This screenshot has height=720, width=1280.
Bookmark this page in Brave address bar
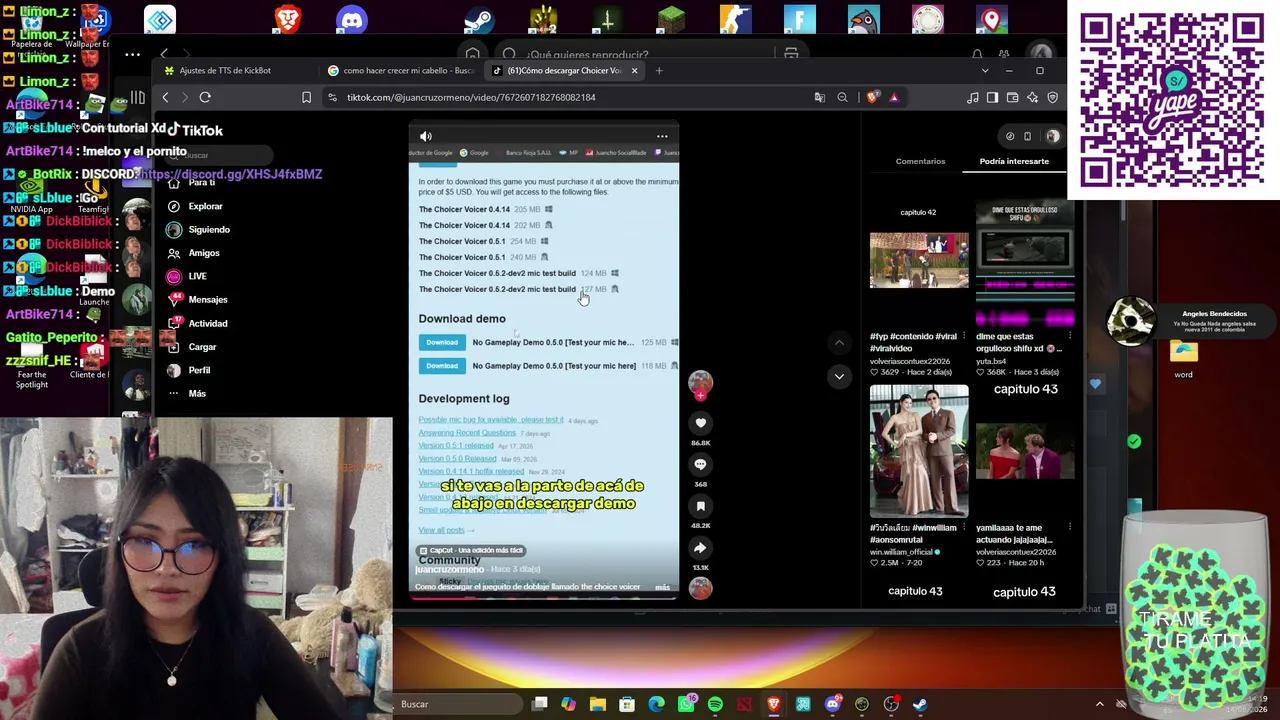(x=306, y=97)
